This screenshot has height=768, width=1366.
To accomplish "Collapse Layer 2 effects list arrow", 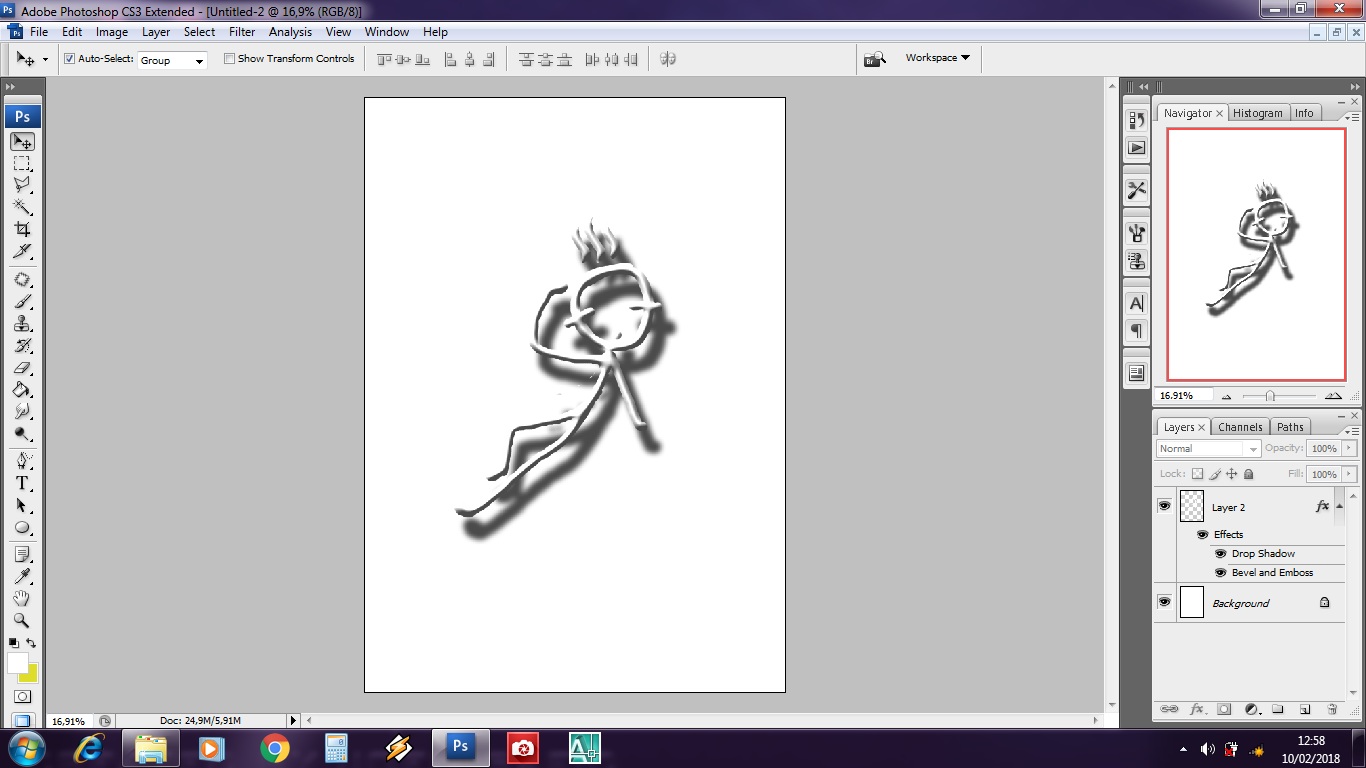I will [1340, 507].
